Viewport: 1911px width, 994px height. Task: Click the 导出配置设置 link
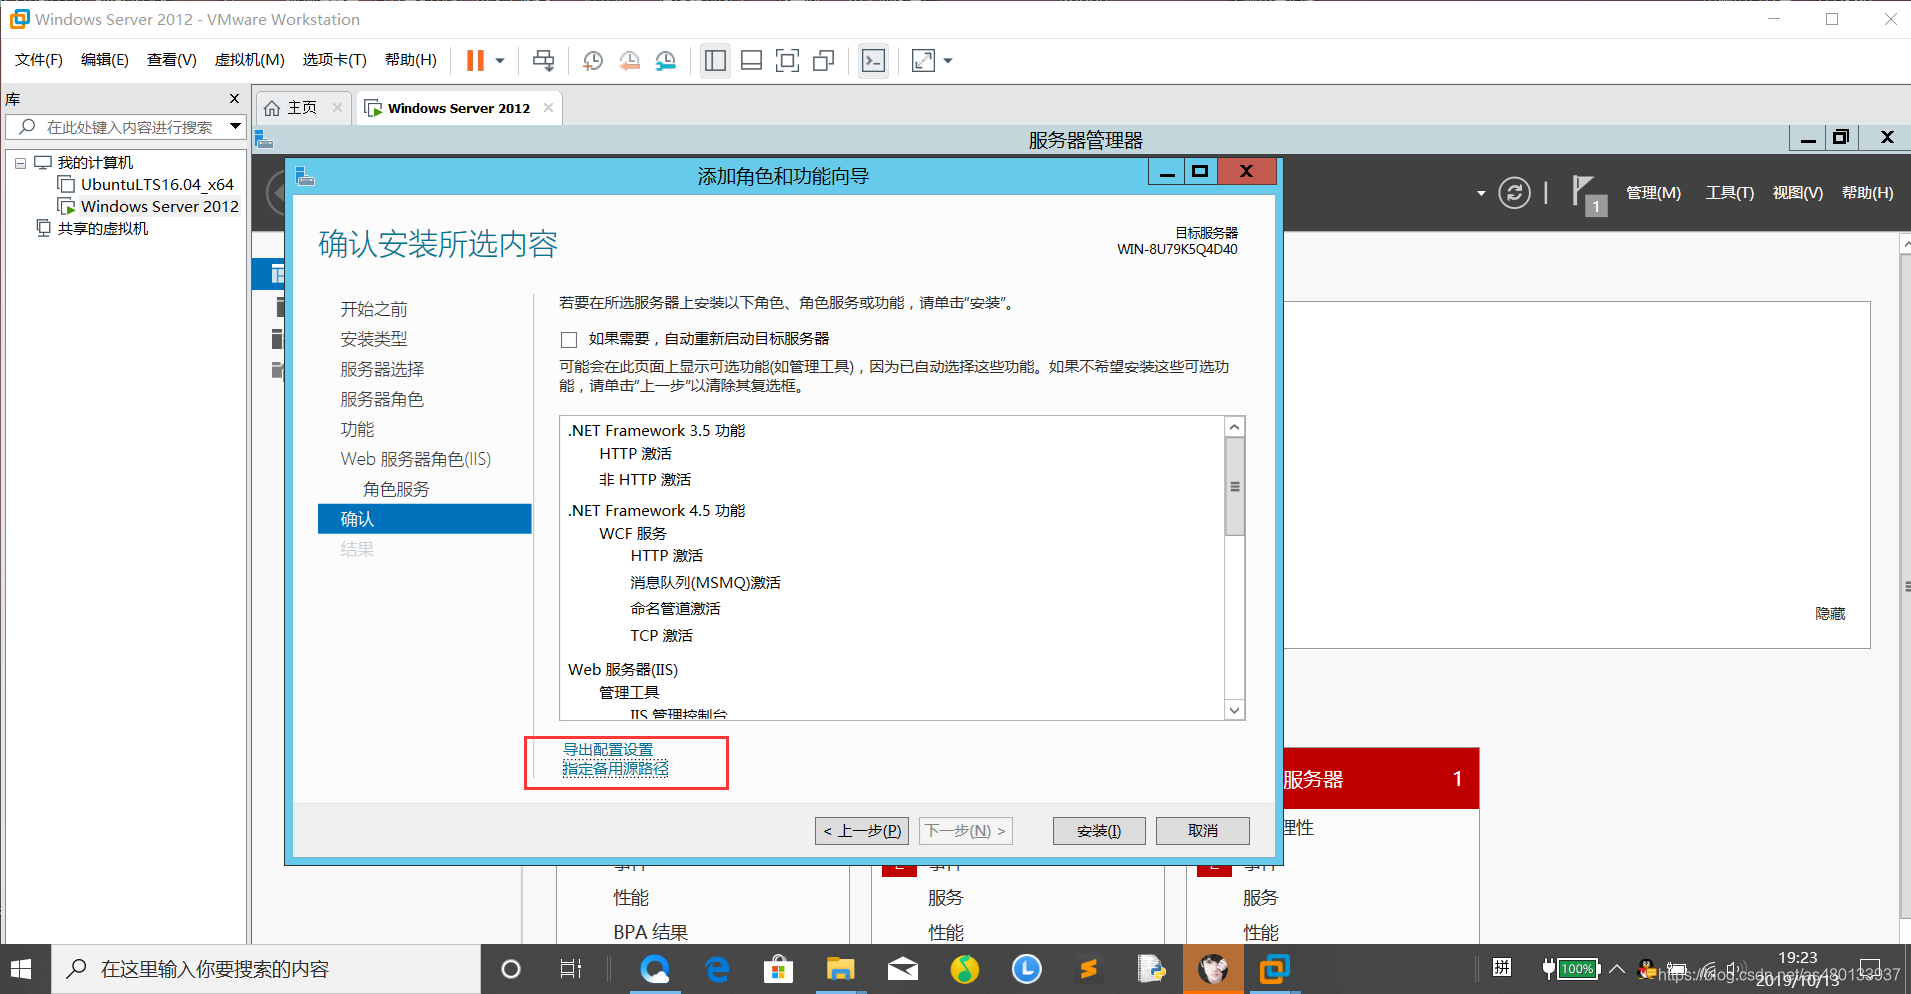pos(608,750)
